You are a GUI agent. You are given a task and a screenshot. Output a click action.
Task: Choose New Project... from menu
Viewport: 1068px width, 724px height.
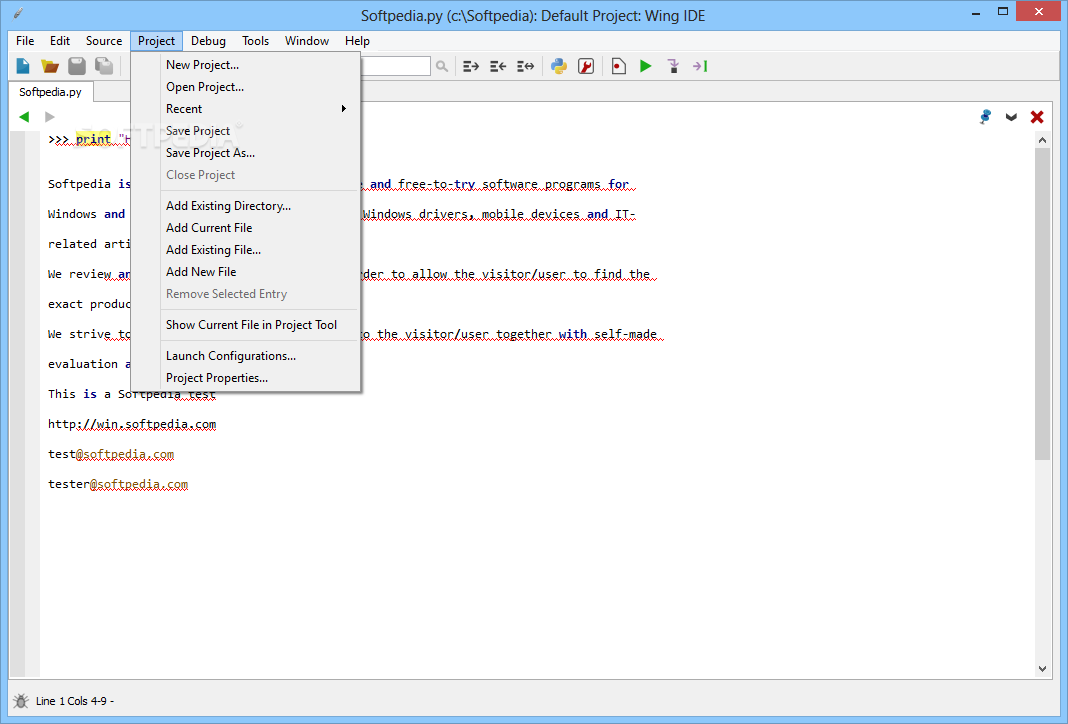[x=245, y=65]
